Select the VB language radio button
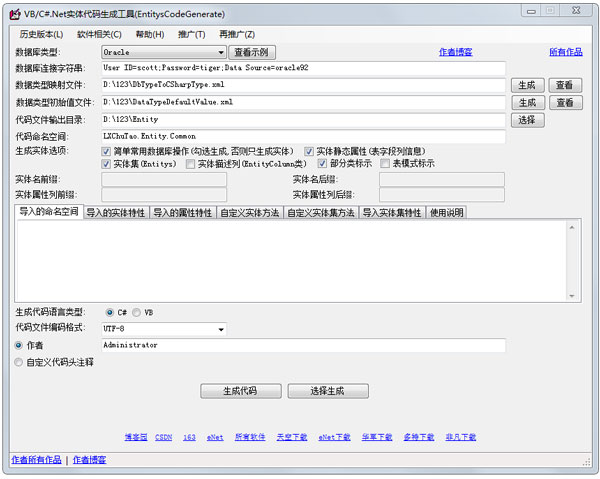 [x=137, y=312]
